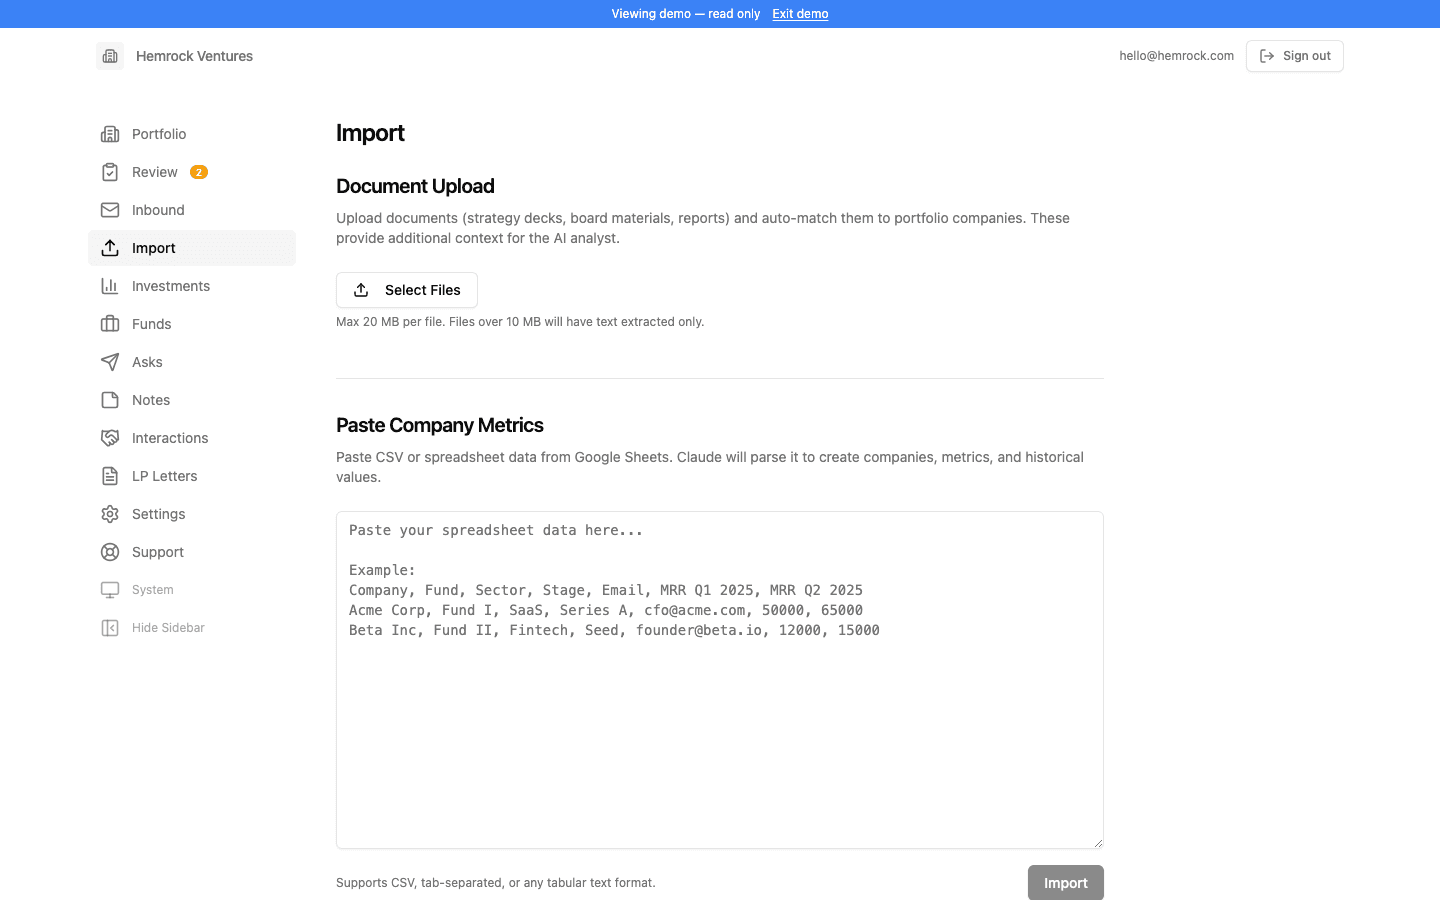Click the gray Import submit button

1066,883
